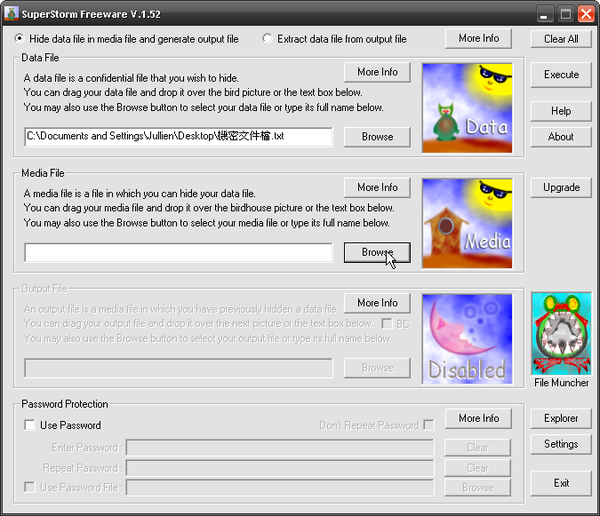The image size is (600, 516).
Task: Click the Upgrade button
Action: click(x=561, y=188)
